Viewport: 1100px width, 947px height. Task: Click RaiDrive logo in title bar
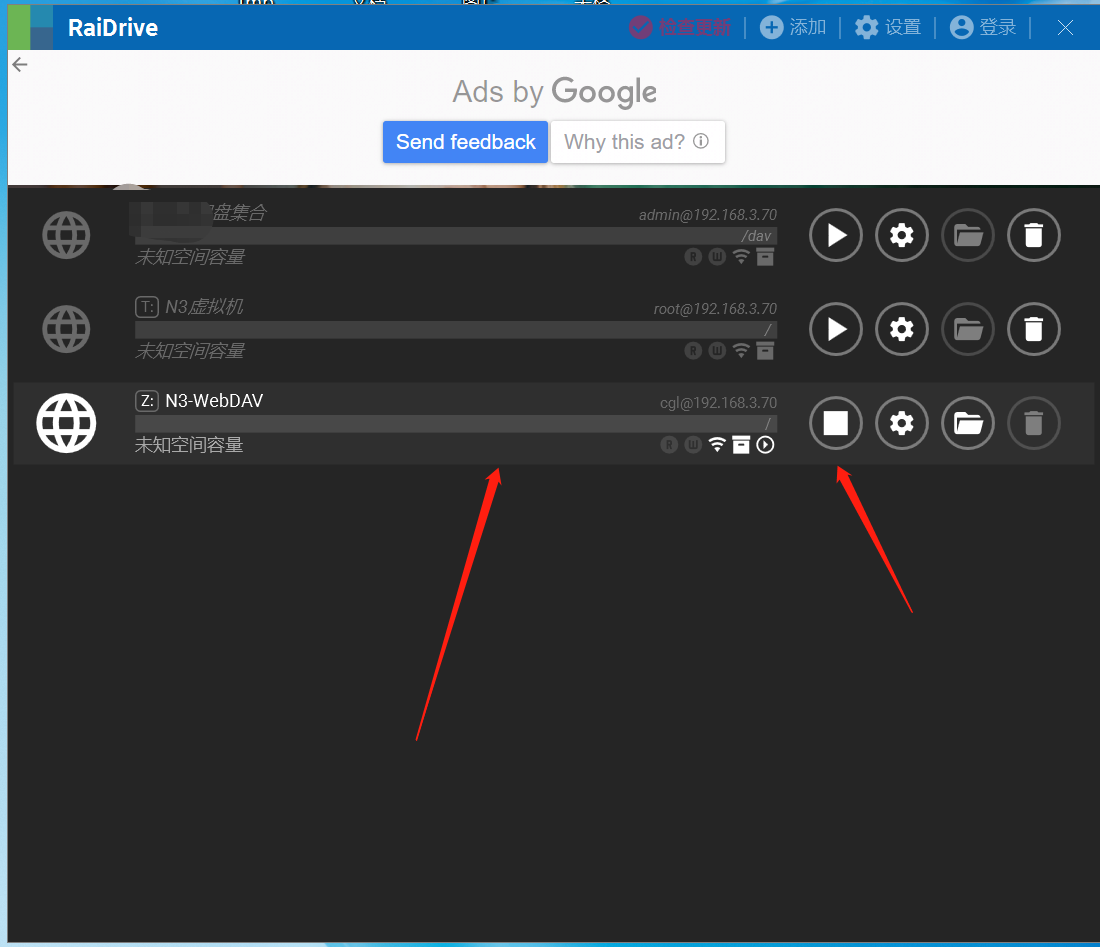tap(30, 27)
